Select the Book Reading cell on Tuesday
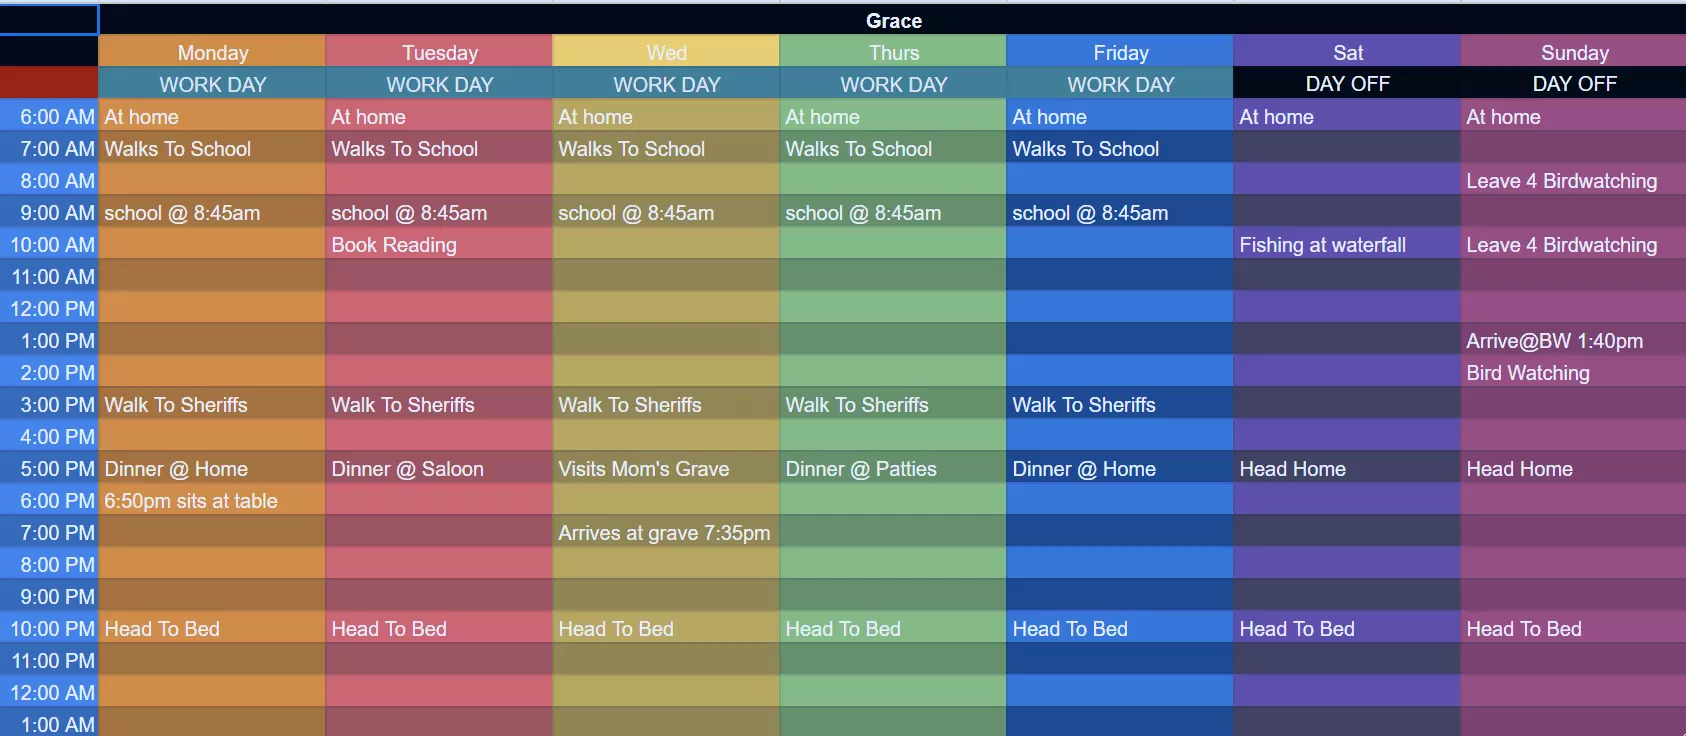This screenshot has width=1686, height=736. coord(439,245)
